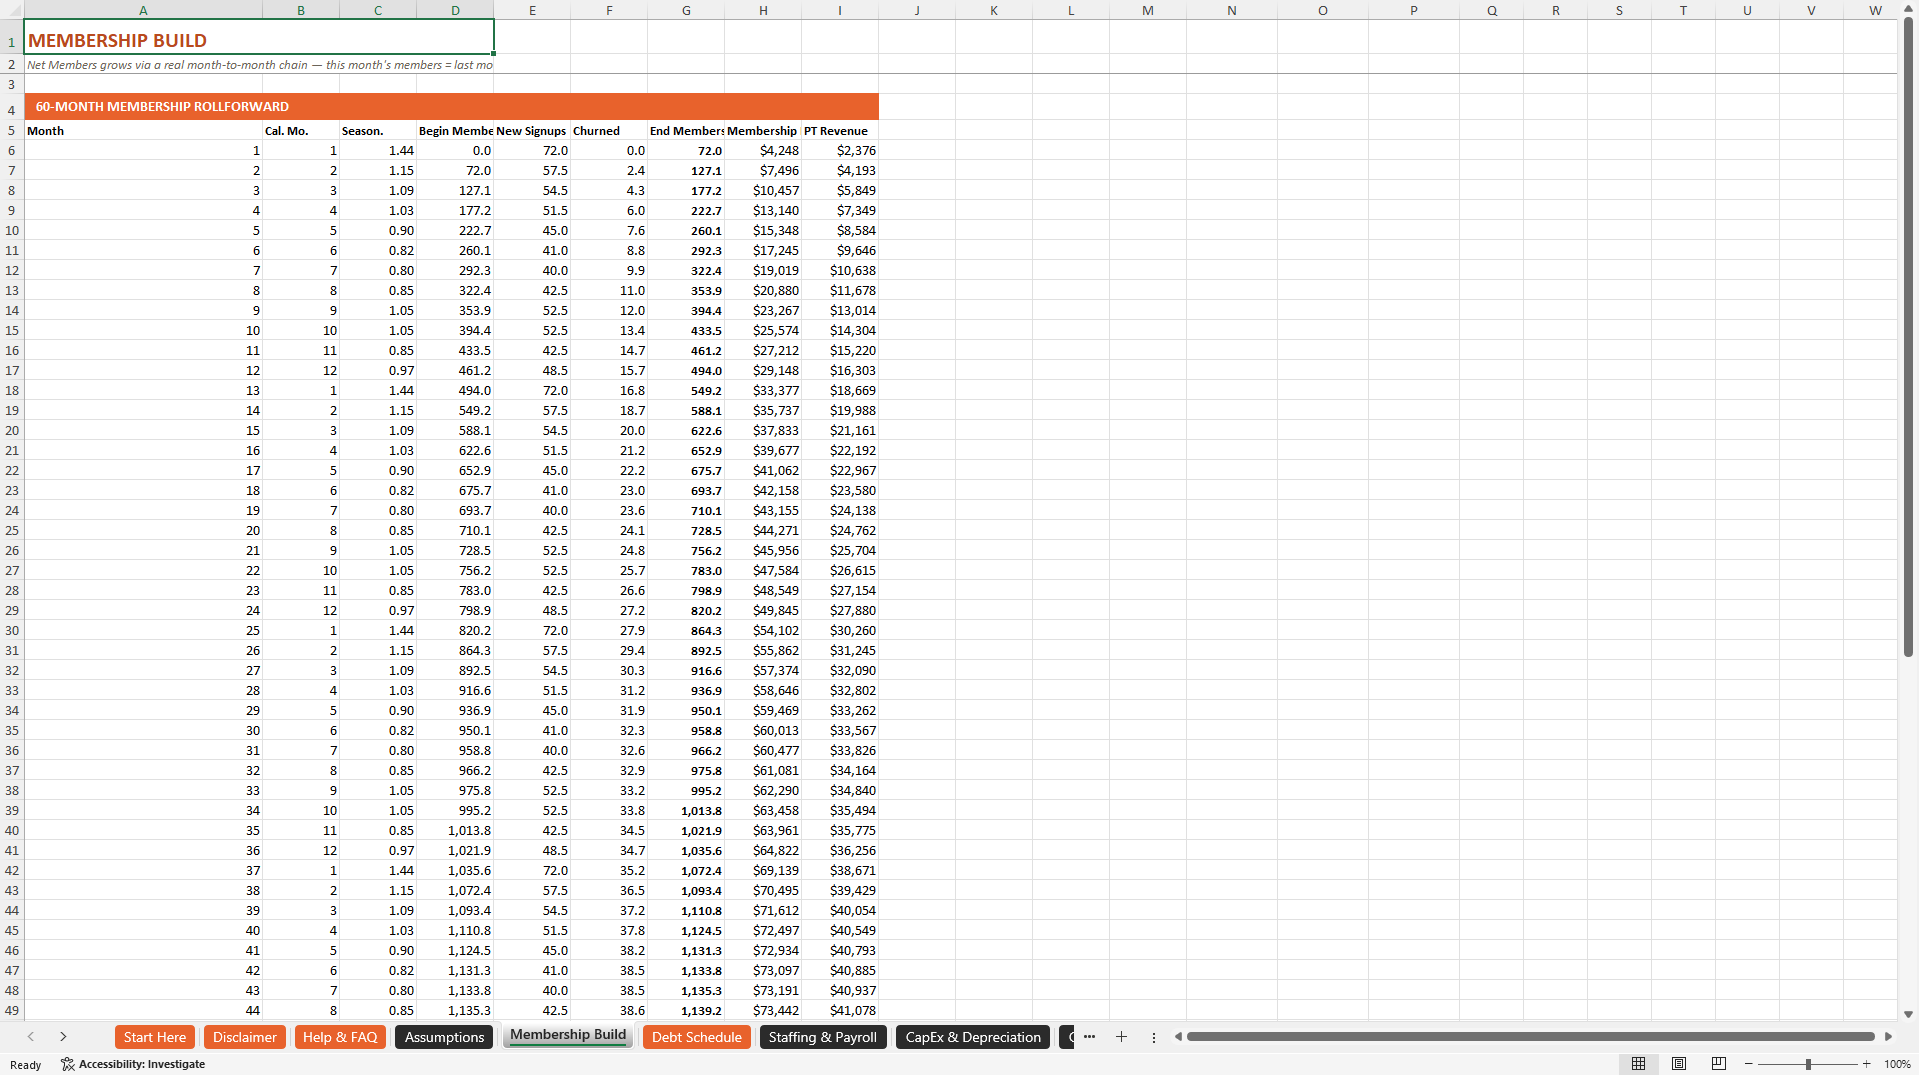Adjust the zoom slider handle
This screenshot has width=1919, height=1075.
pos(1808,1064)
